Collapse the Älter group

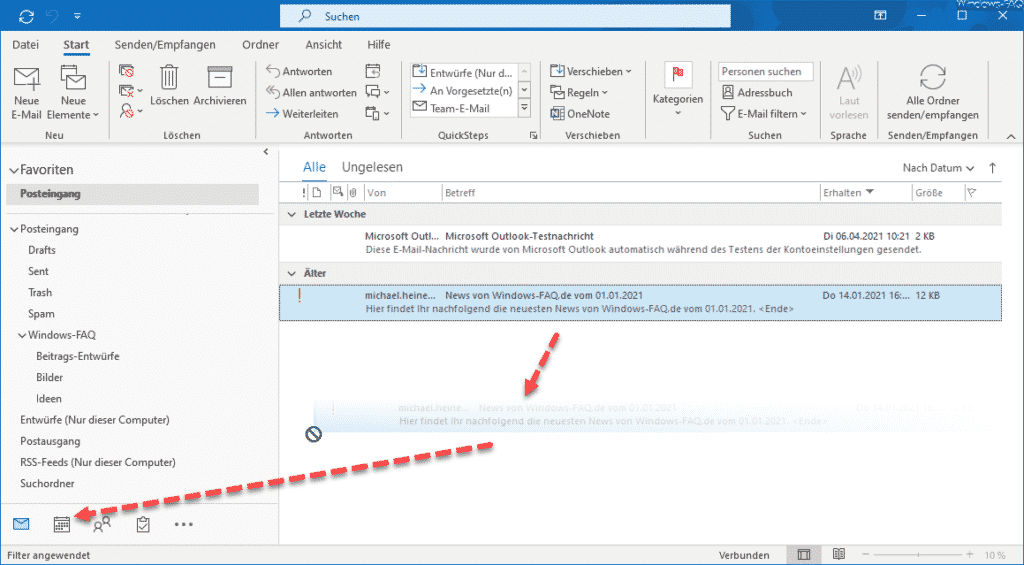click(291, 273)
